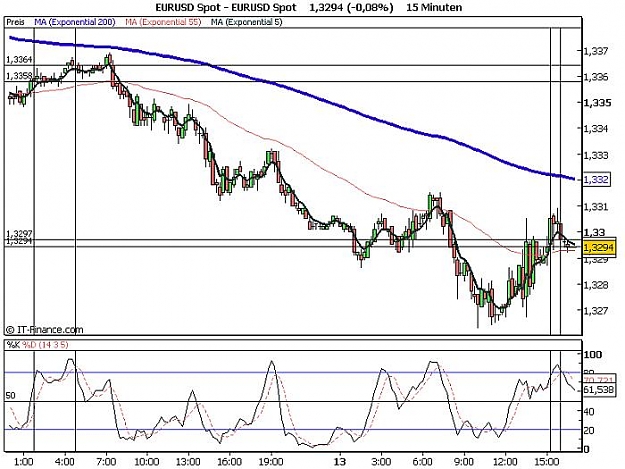Click the '20' stochastic axis label
The width and height of the screenshot is (625, 469).
[x=589, y=430]
